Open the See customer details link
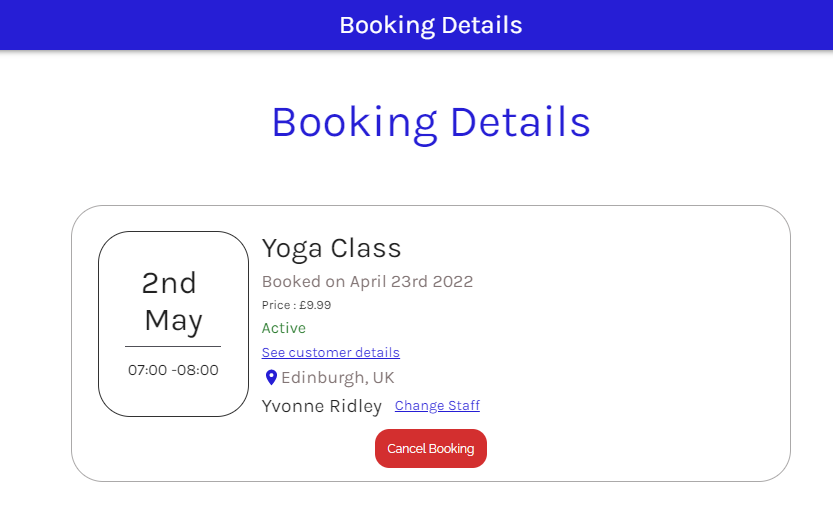 pos(330,353)
